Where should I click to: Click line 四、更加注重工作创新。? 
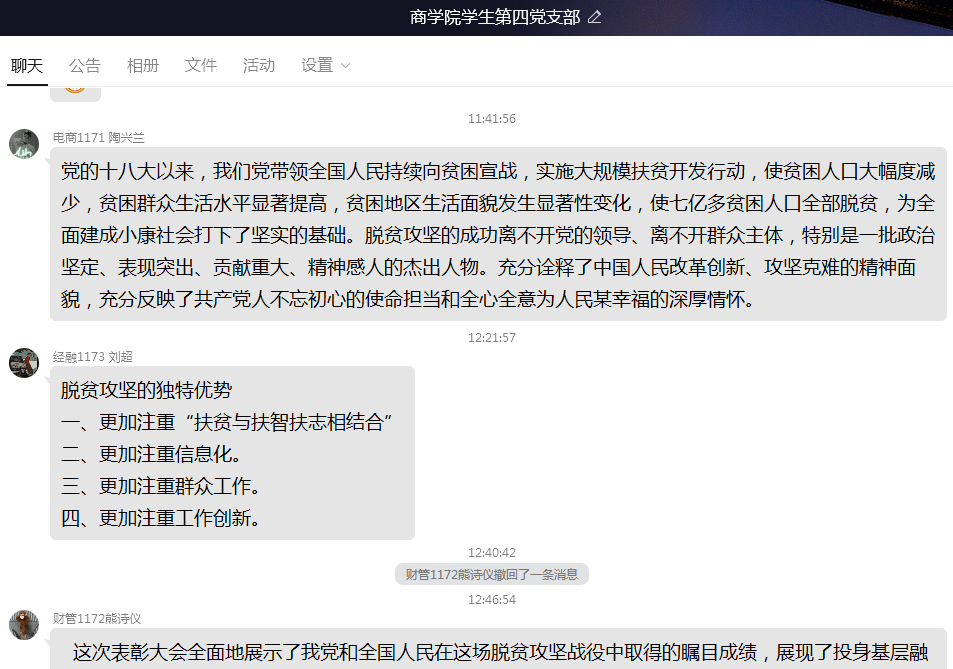(x=161, y=518)
